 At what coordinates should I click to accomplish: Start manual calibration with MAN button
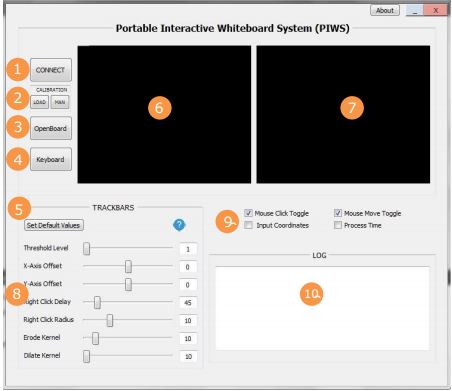pos(60,102)
